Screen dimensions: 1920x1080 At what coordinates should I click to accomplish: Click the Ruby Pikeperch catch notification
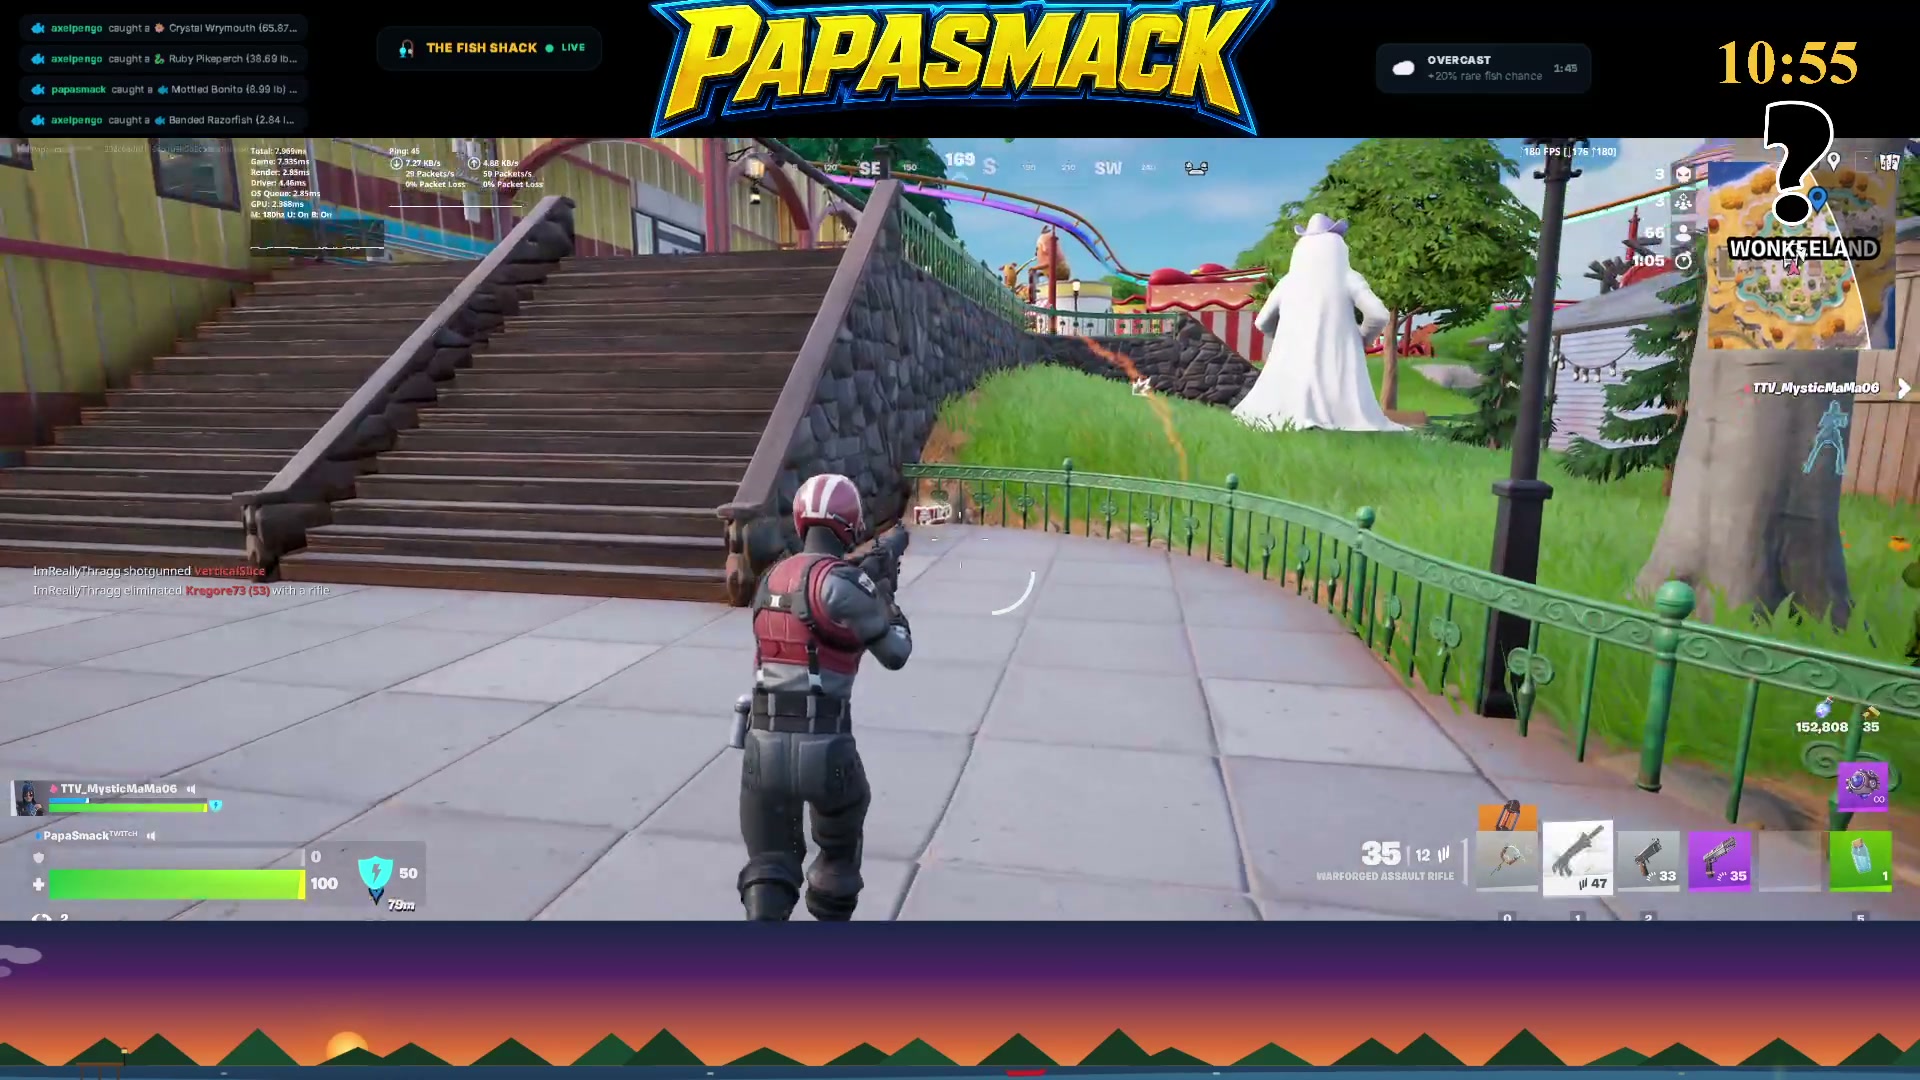[x=165, y=59]
